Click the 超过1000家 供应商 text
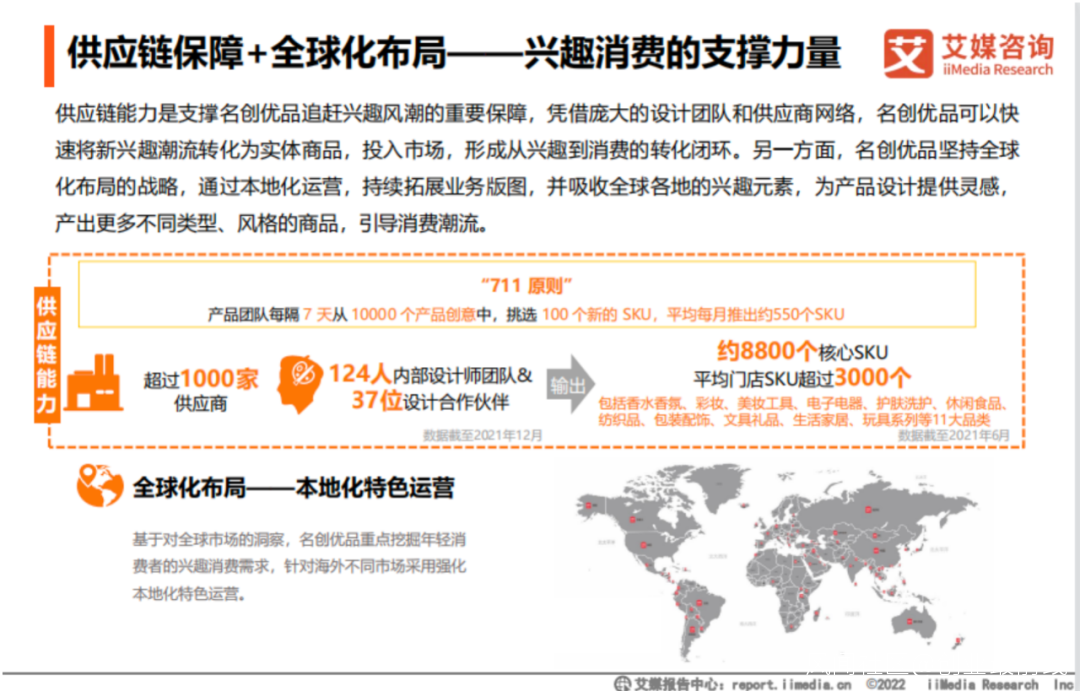1080x691 pixels. point(200,390)
